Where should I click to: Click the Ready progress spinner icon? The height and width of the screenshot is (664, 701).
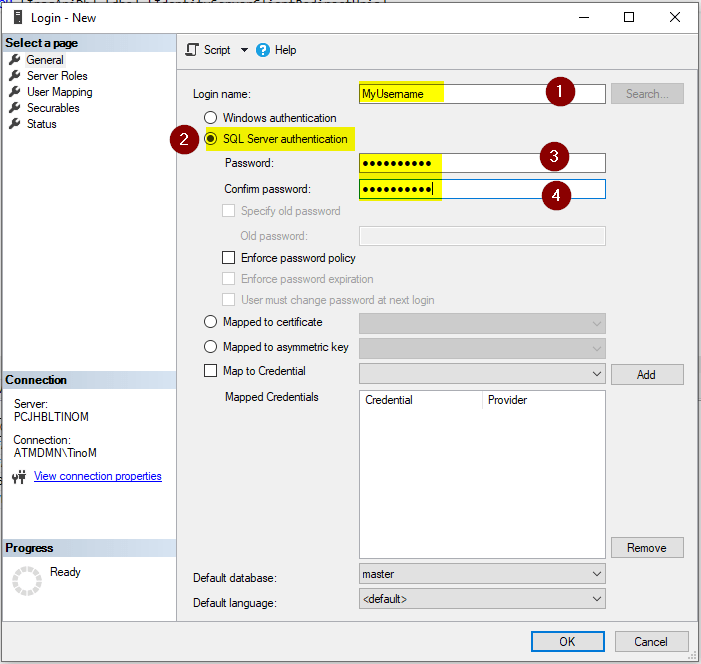click(x=27, y=581)
